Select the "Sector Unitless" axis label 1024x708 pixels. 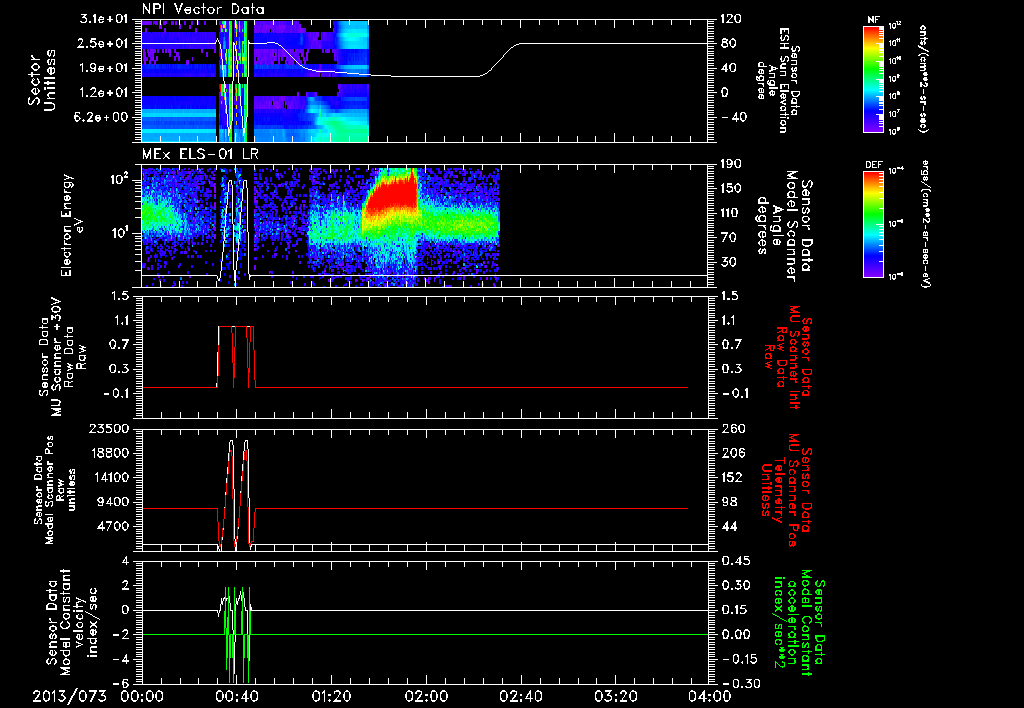point(41,81)
